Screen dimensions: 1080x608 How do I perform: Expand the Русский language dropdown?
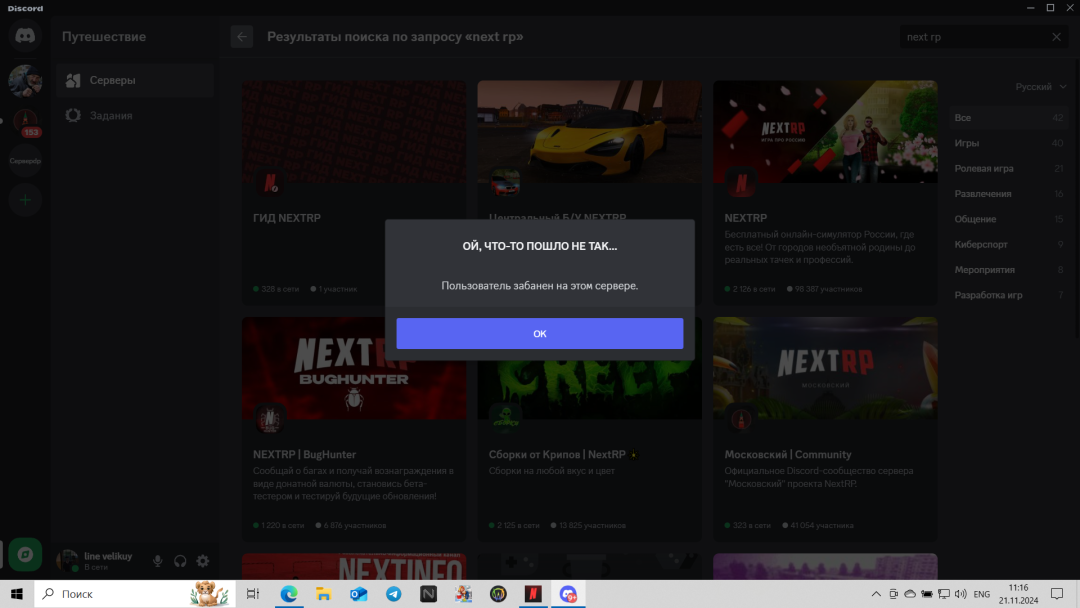[1041, 87]
